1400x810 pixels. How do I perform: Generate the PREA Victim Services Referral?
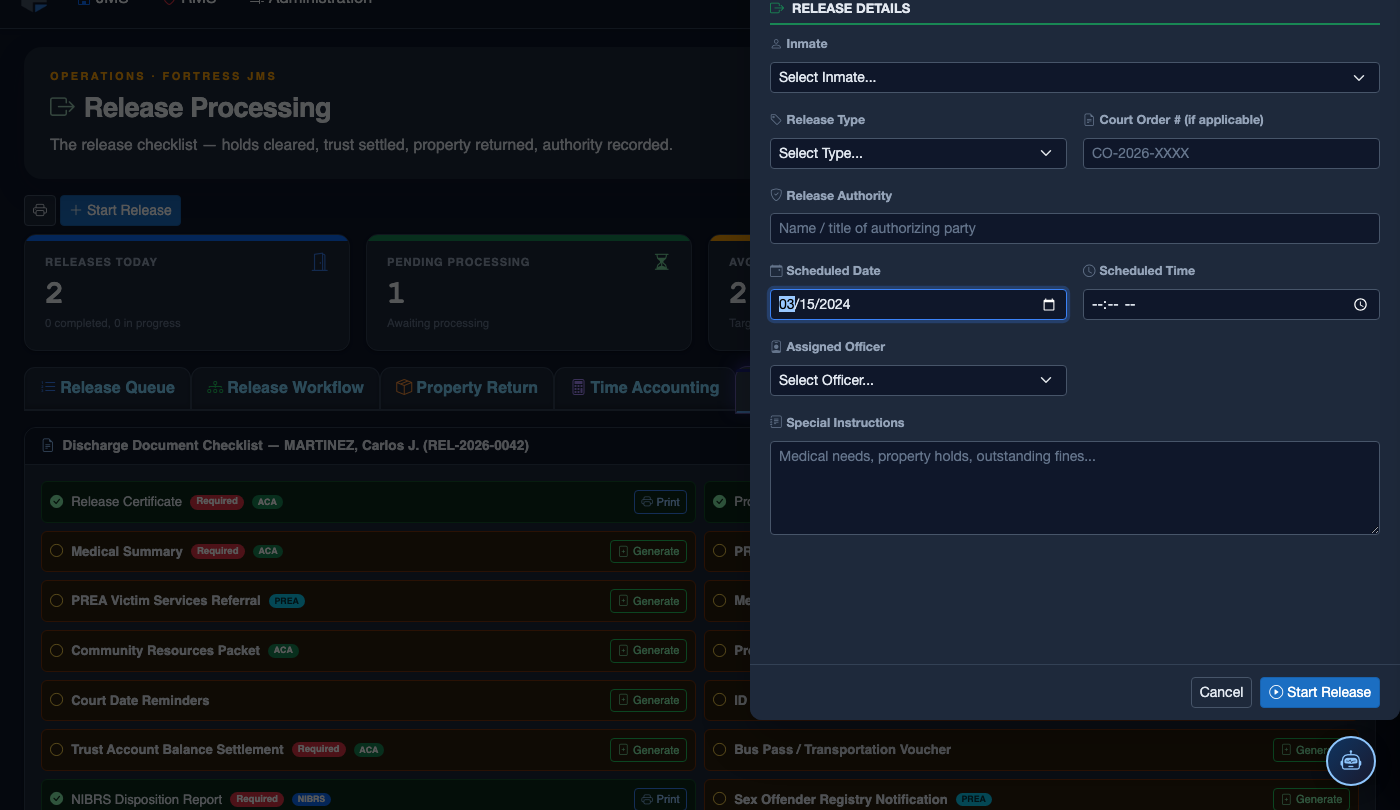click(648, 601)
